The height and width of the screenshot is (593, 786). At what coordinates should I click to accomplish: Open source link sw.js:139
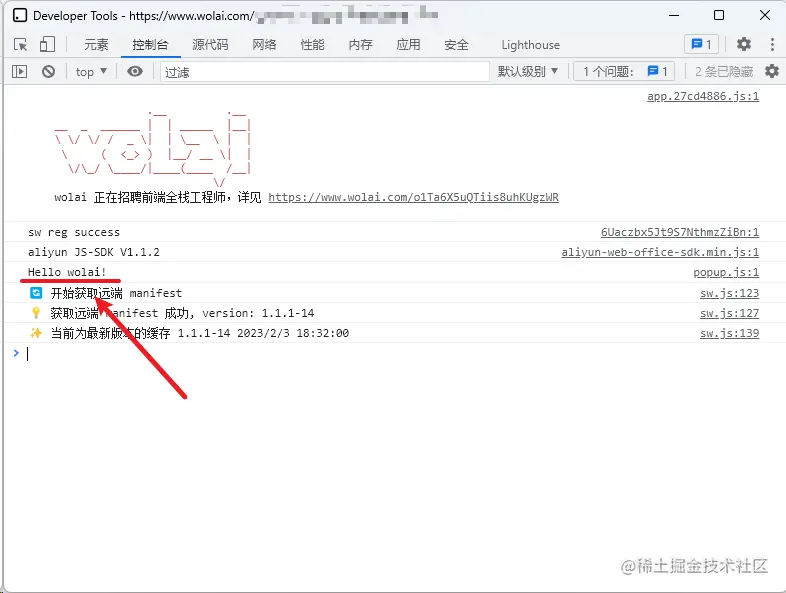click(x=729, y=333)
